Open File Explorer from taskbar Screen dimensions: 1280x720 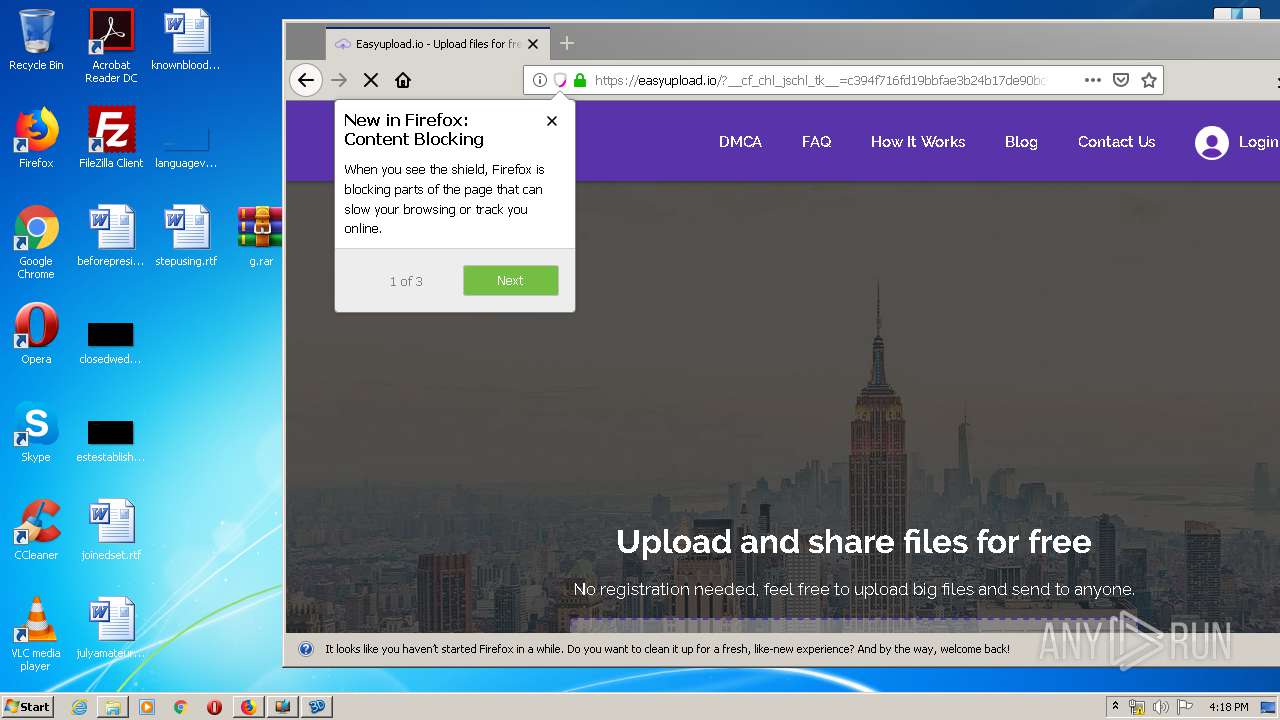(x=113, y=707)
